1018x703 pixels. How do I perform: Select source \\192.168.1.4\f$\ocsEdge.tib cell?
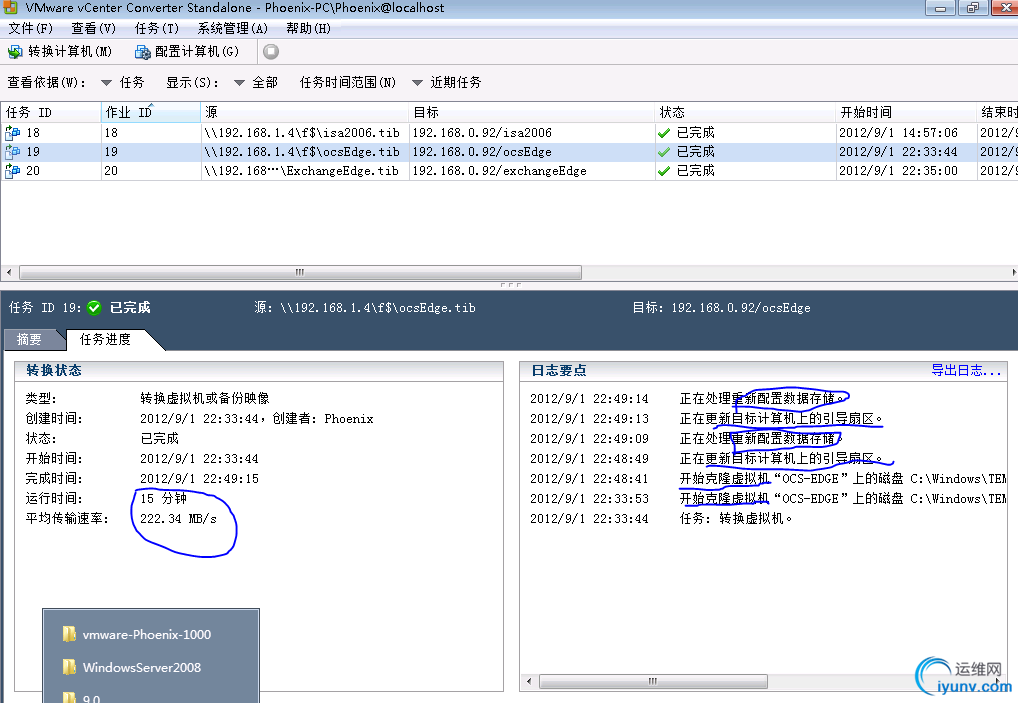[305, 152]
